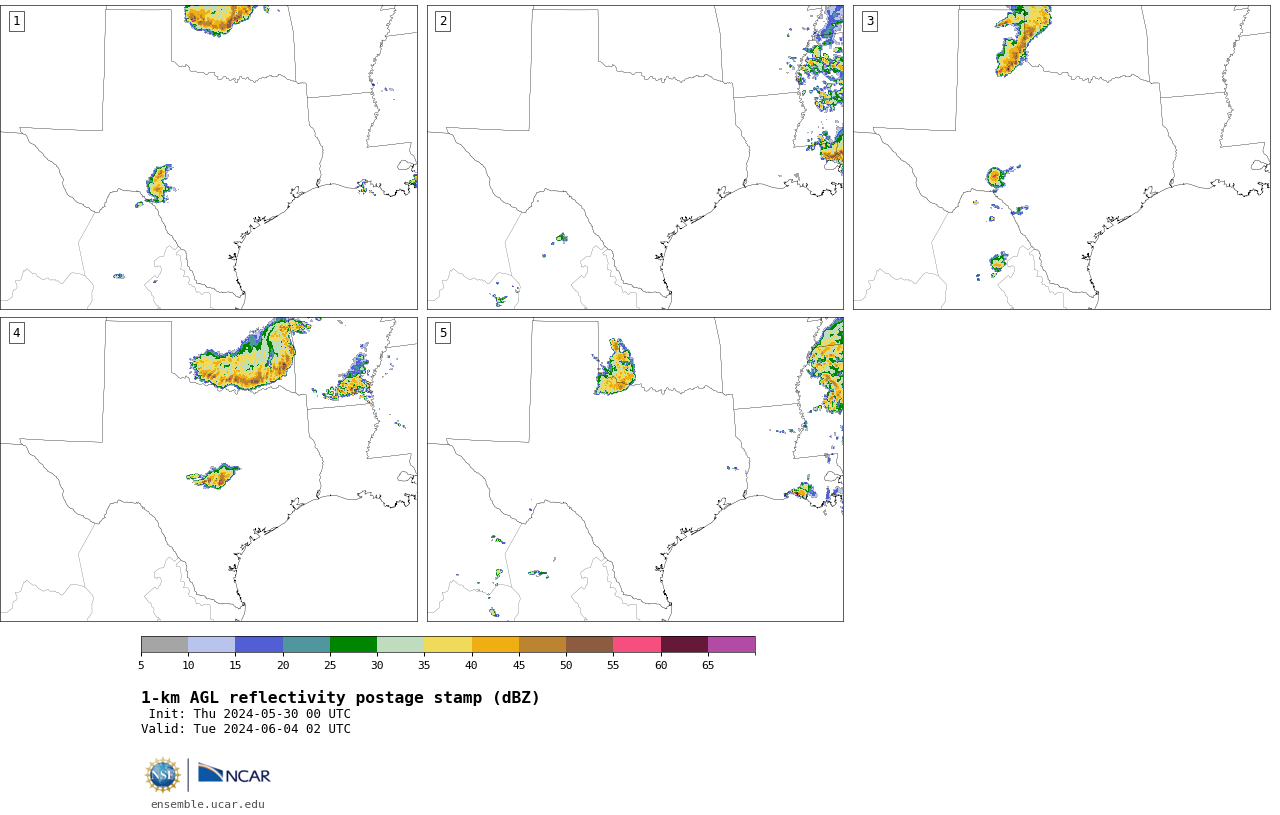Click the dark green 25-30 dBZ swatch
Image resolution: width=1280 pixels, height=815 pixels.
pos(353,644)
